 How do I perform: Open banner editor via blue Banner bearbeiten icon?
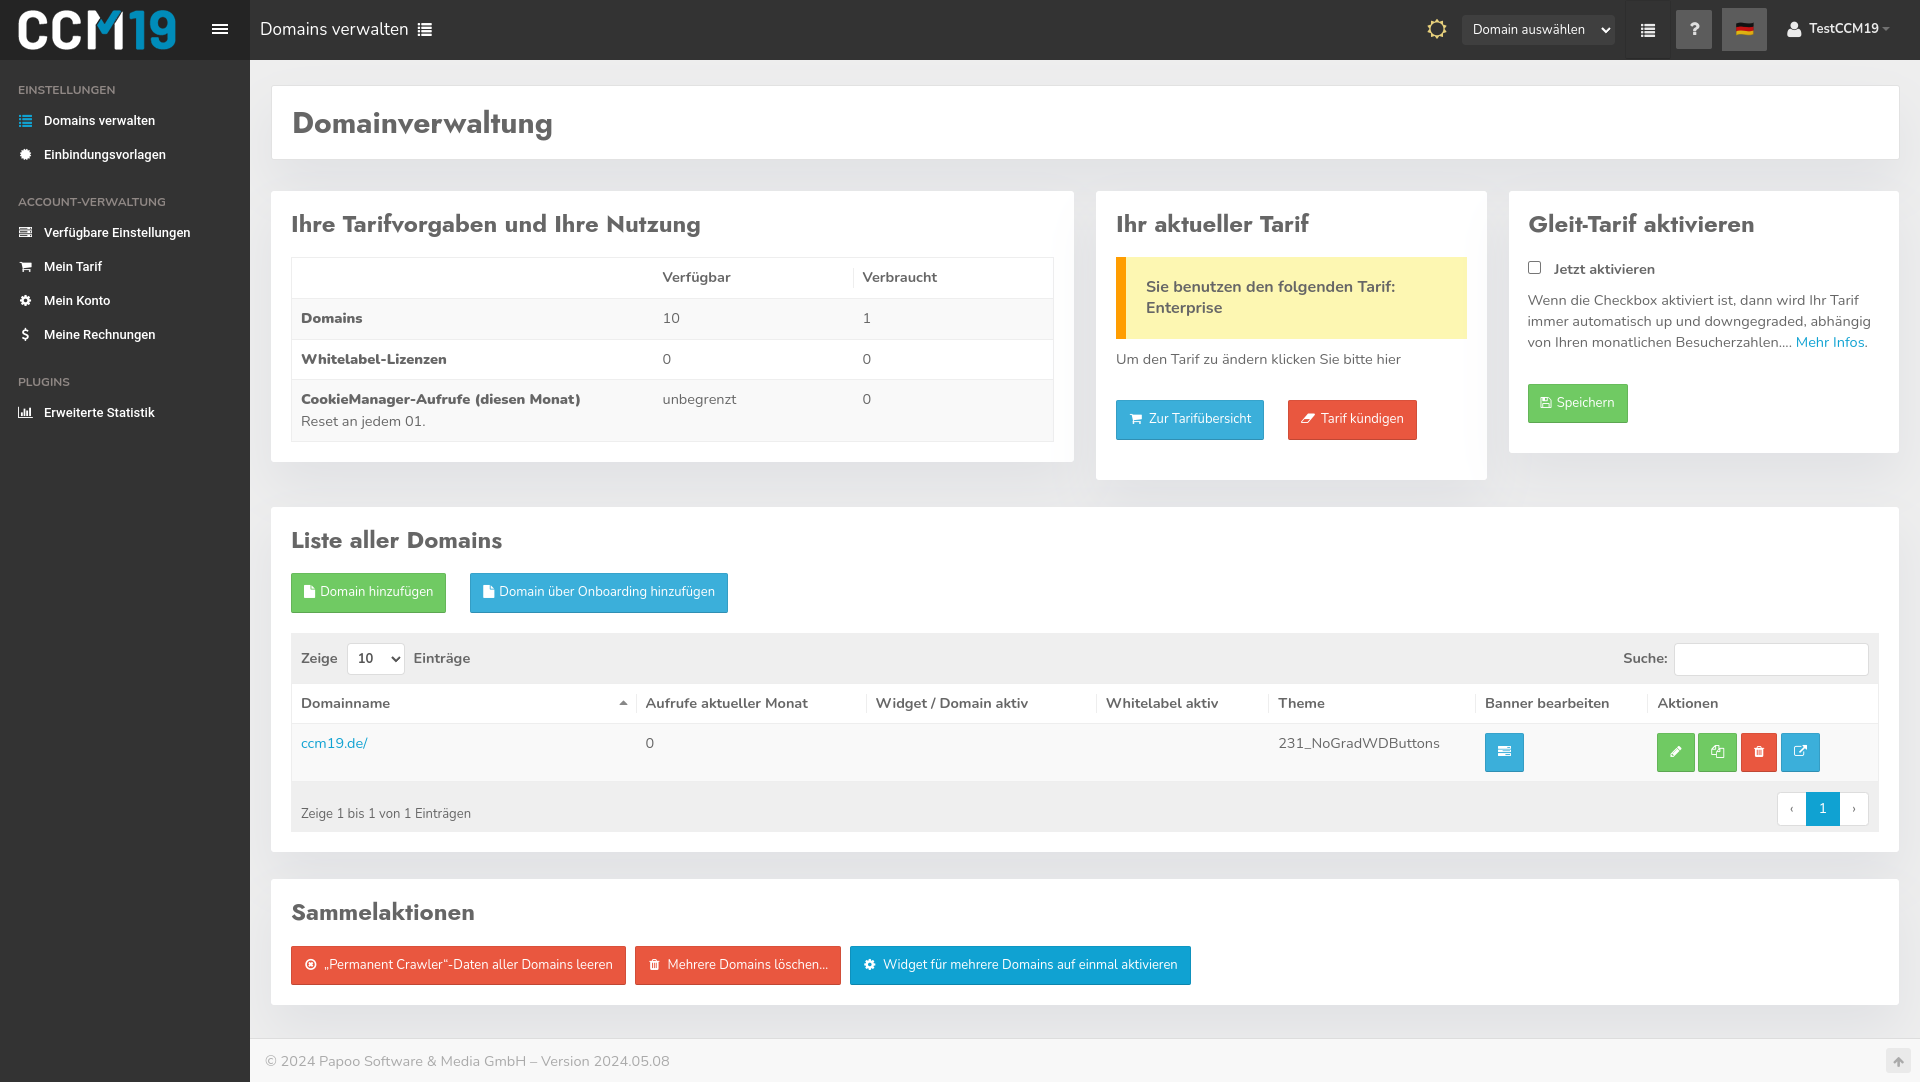1504,752
